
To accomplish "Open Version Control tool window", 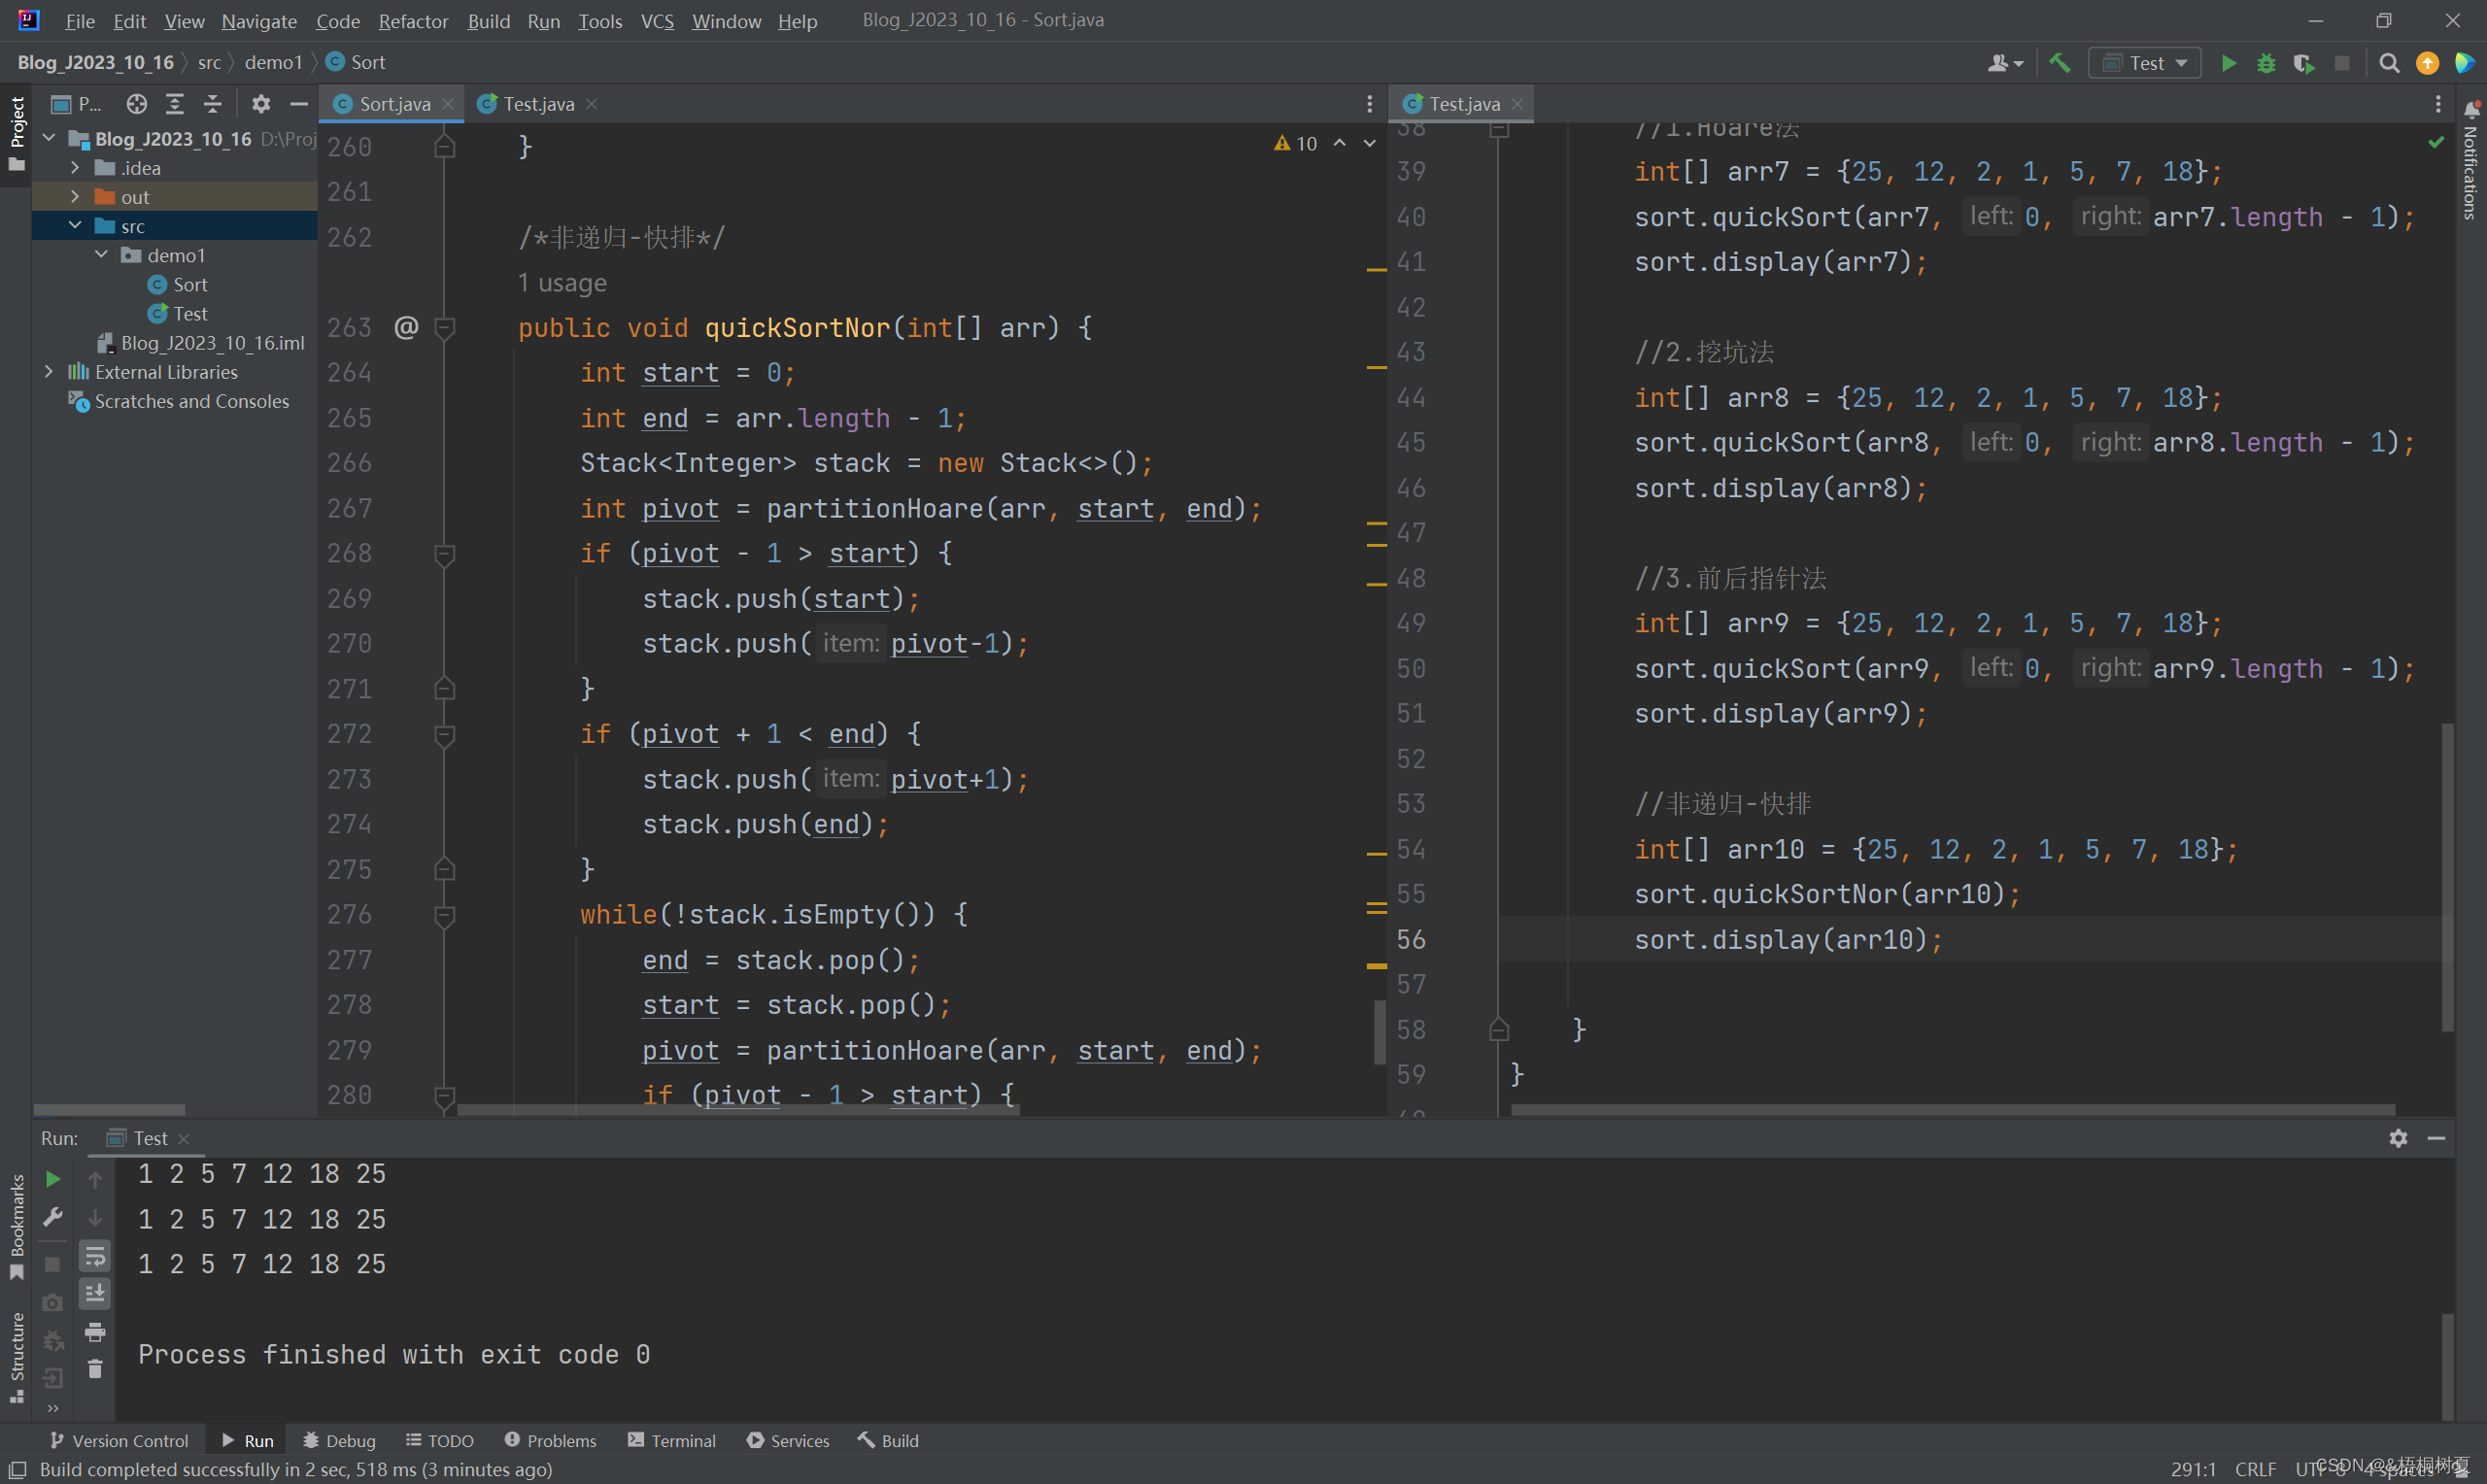I will [x=119, y=1440].
